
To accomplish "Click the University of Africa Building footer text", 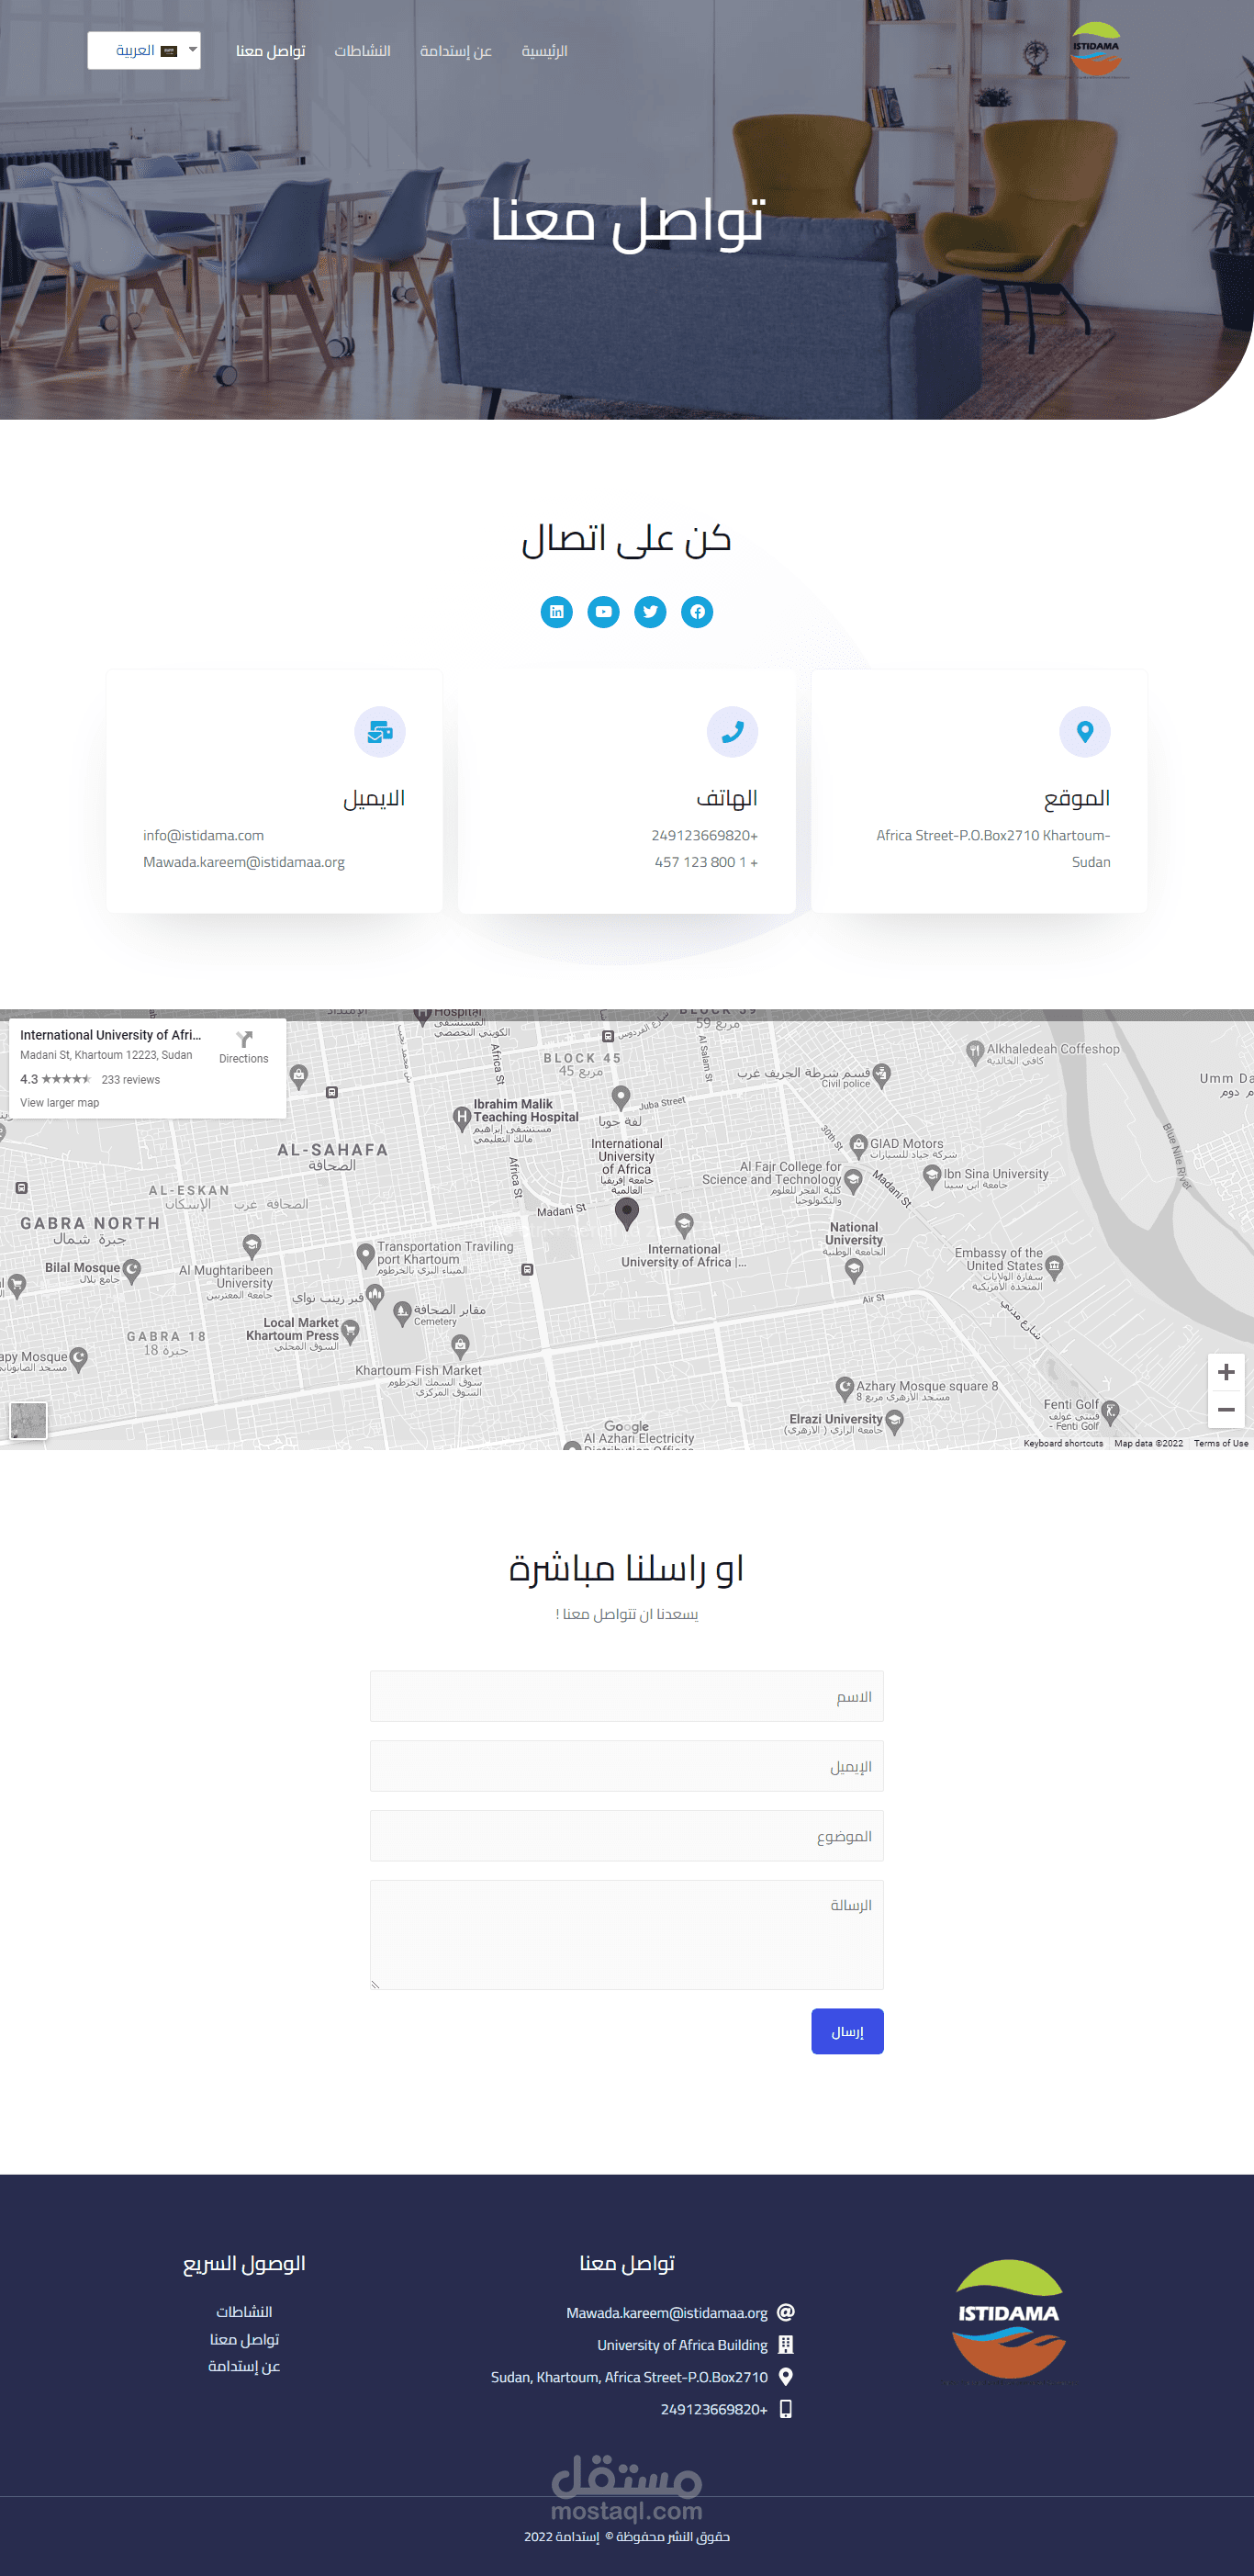I will click(x=683, y=2345).
